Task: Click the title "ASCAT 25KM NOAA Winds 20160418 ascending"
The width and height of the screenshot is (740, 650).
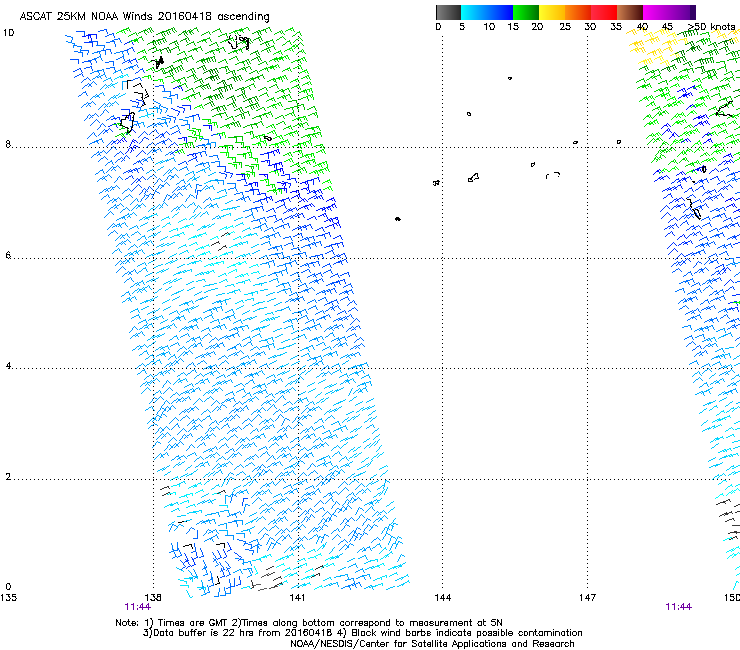Action: 144,17
